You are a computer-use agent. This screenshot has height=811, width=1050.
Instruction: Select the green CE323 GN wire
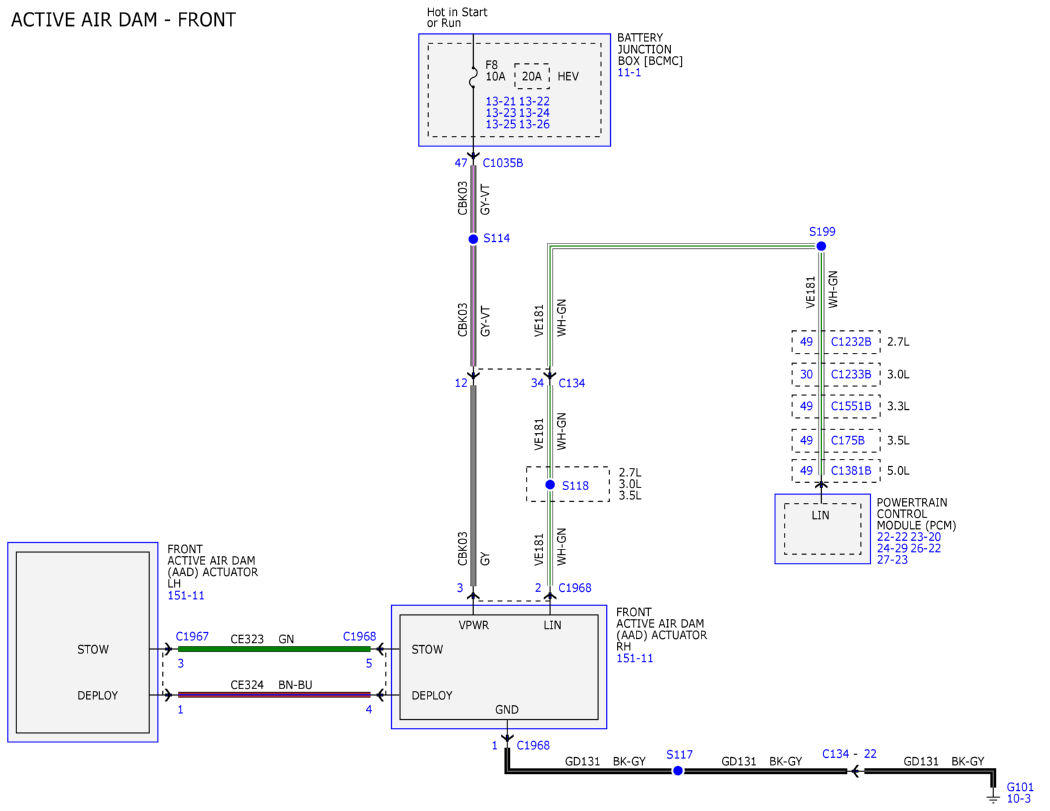click(274, 648)
